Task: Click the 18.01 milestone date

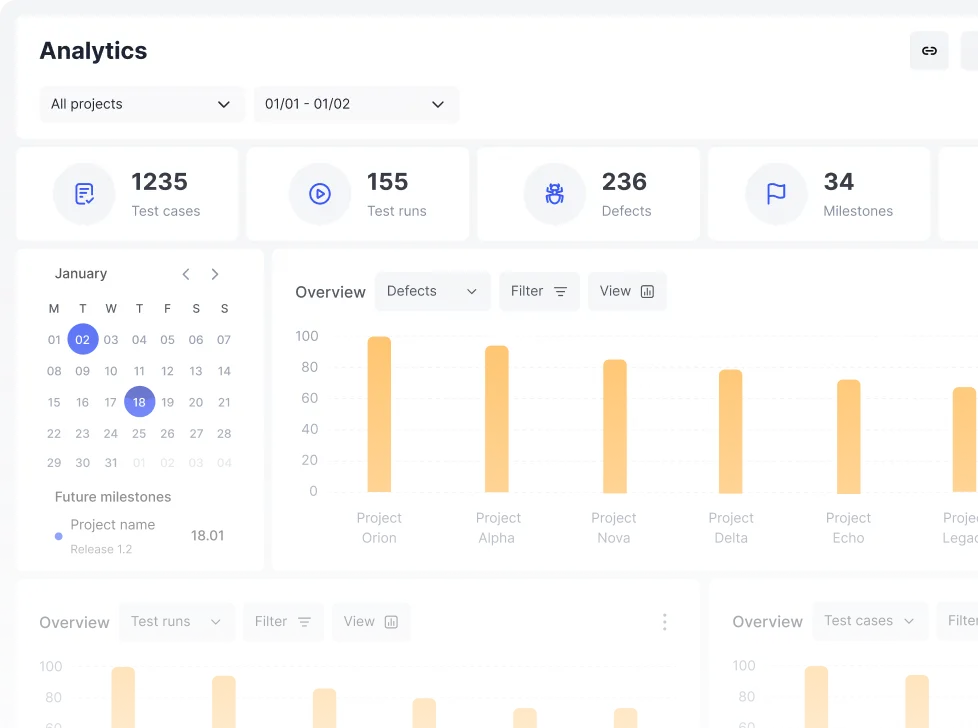Action: point(207,535)
